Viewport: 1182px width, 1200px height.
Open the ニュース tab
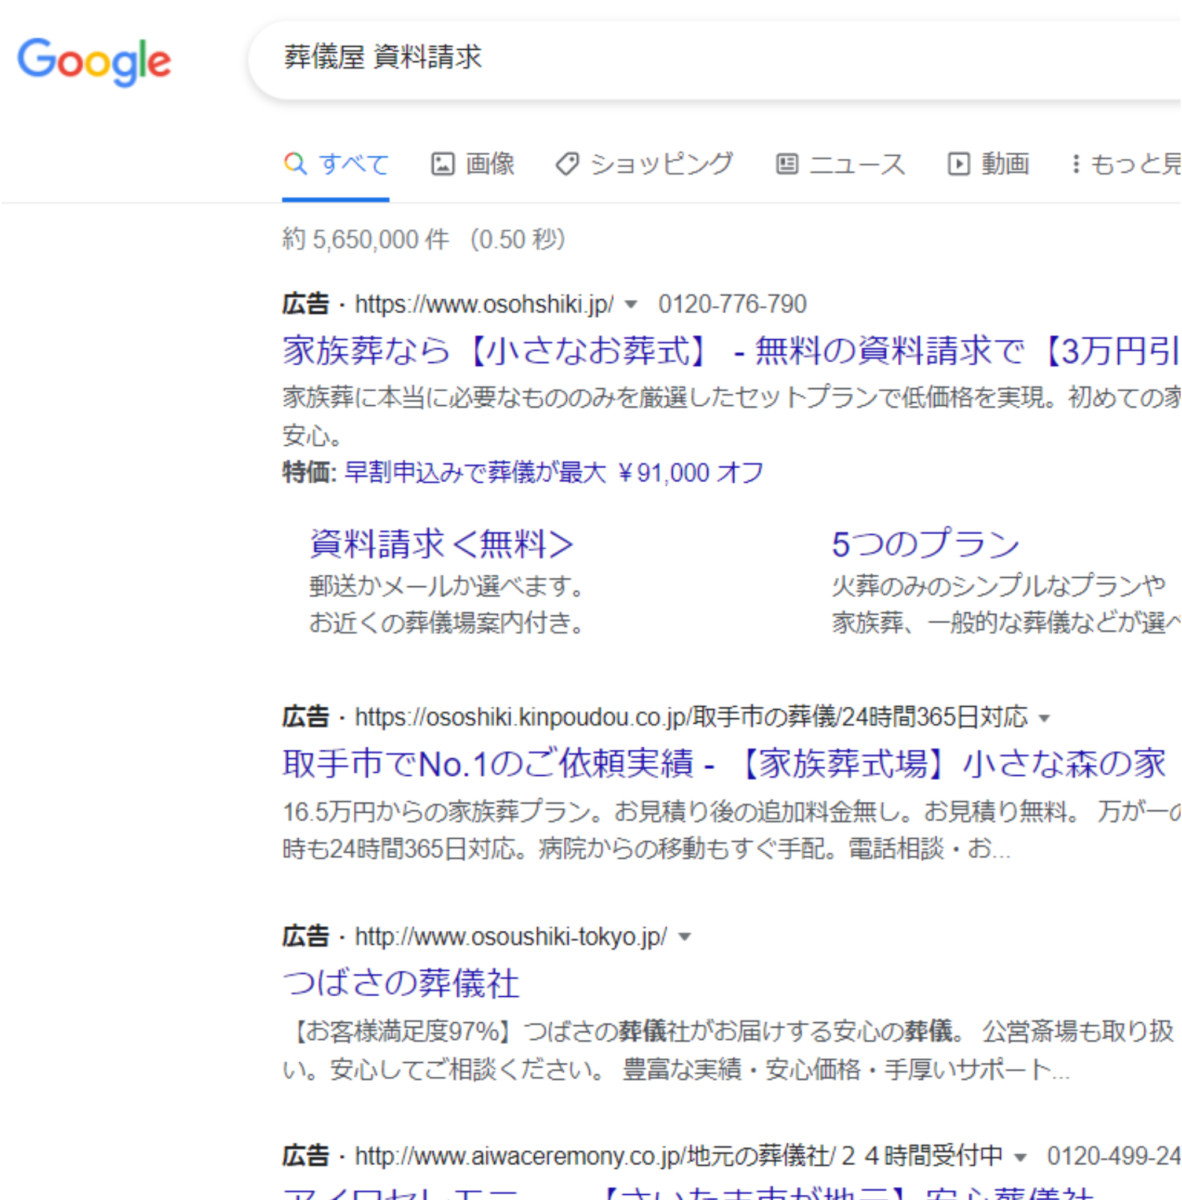(x=841, y=164)
